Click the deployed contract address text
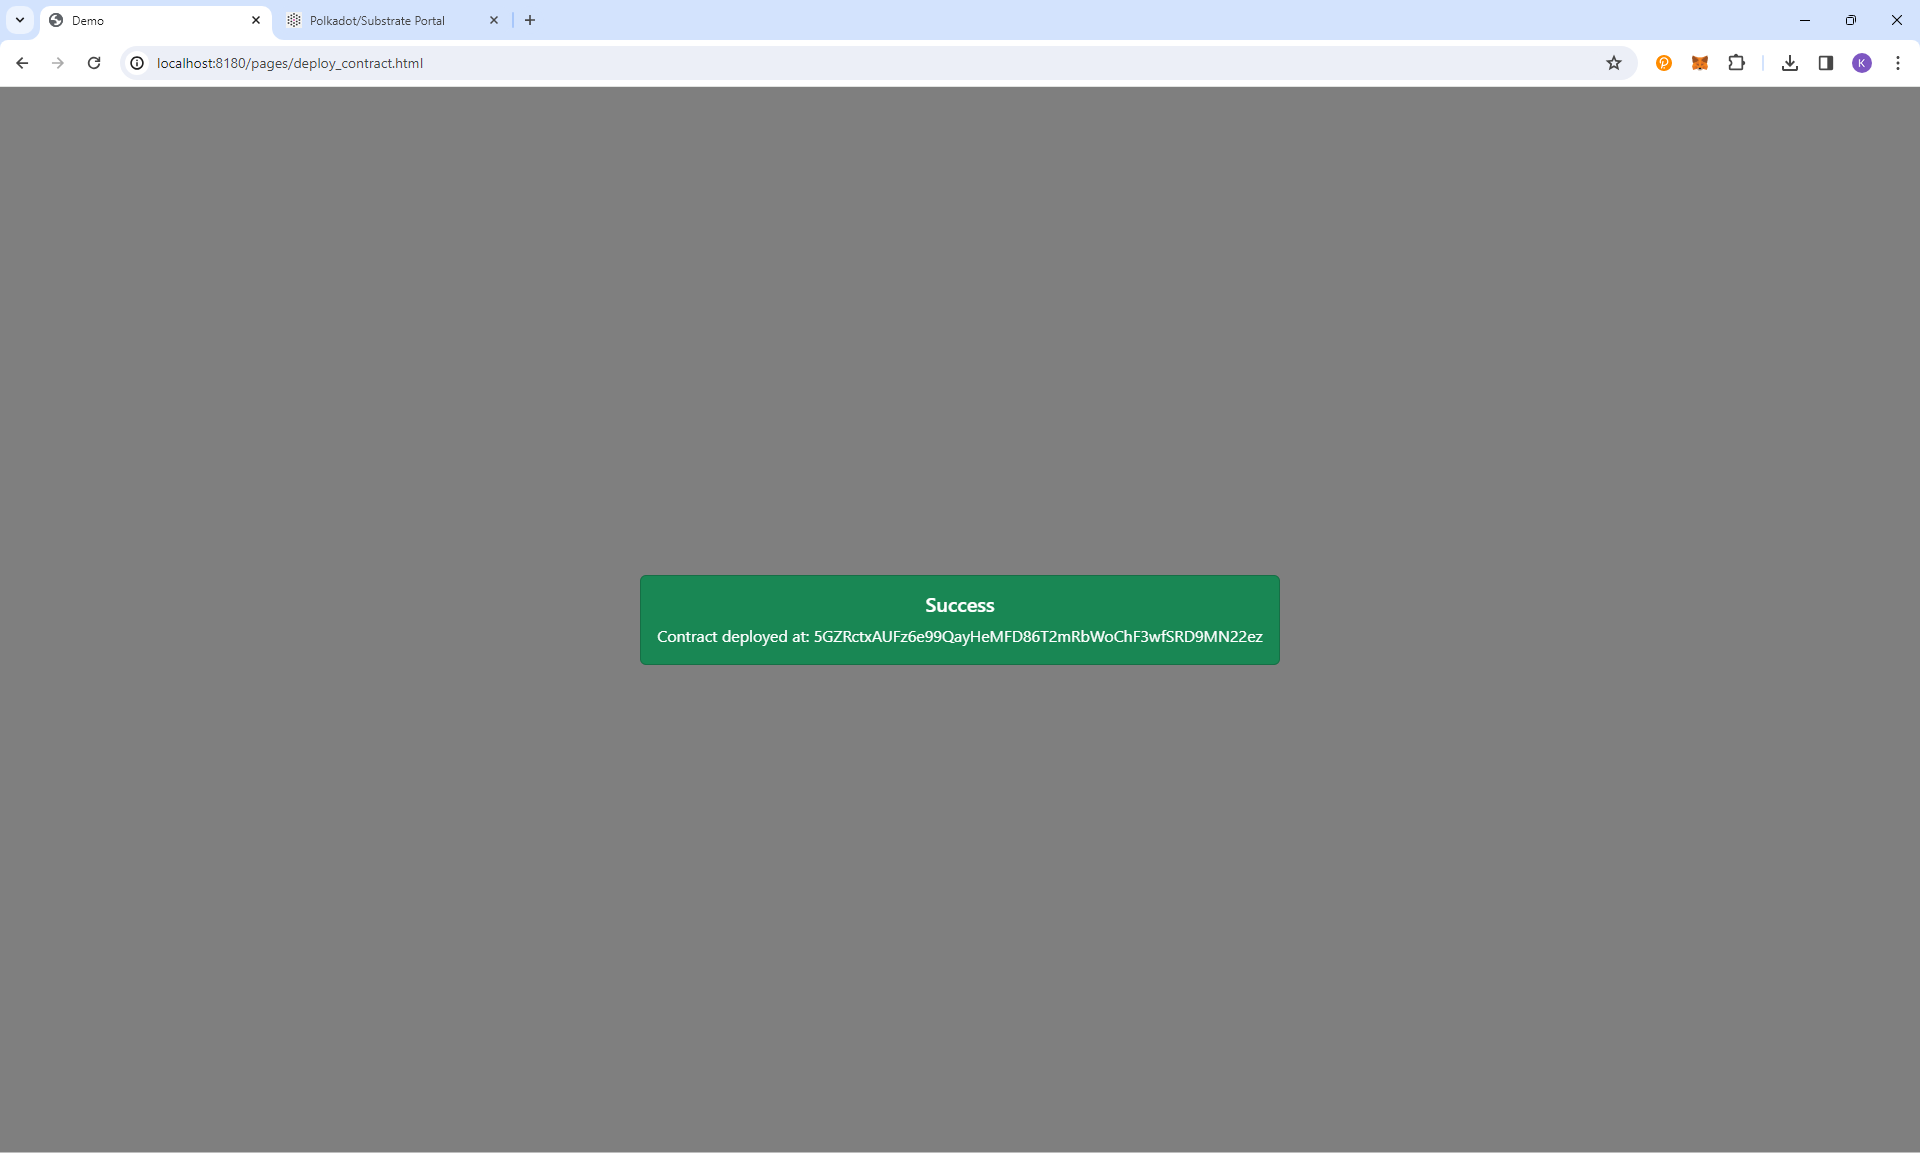Viewport: 1920px width, 1153px height. pyautogui.click(x=1037, y=637)
